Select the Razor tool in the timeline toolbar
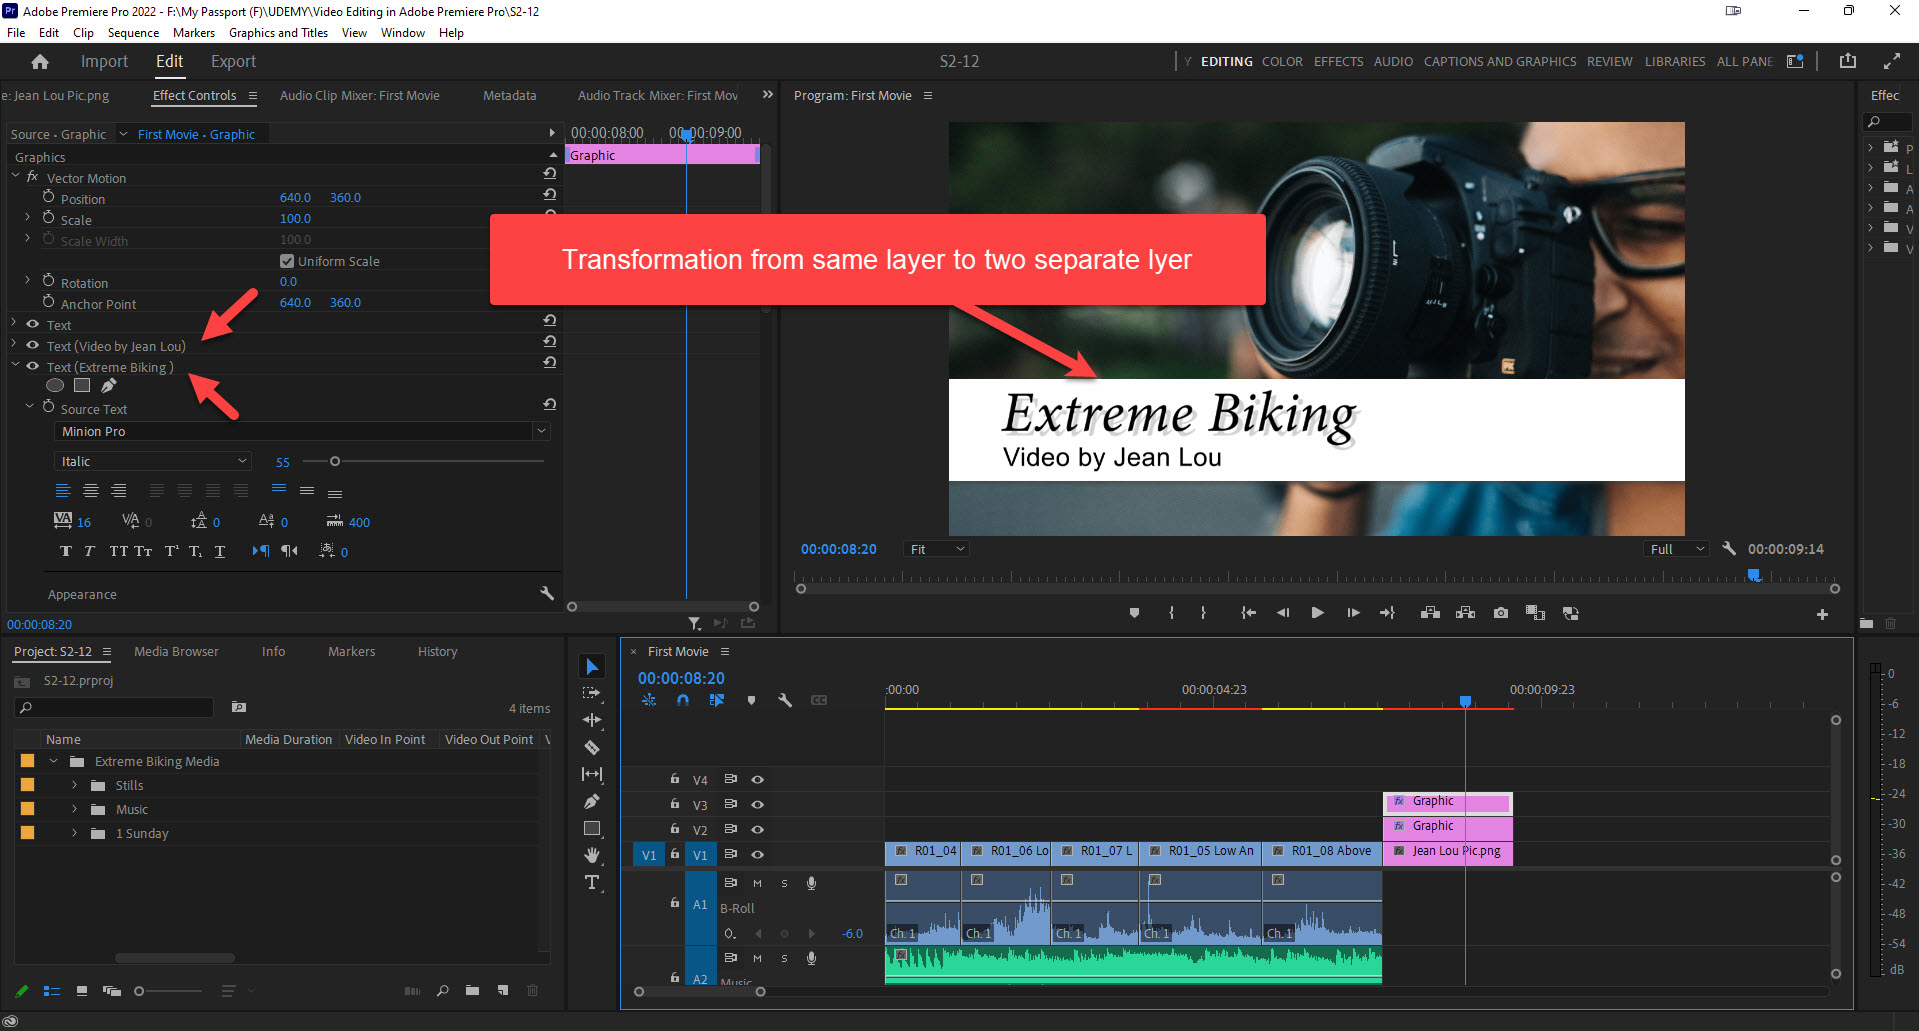This screenshot has height=1031, width=1919. [592, 747]
